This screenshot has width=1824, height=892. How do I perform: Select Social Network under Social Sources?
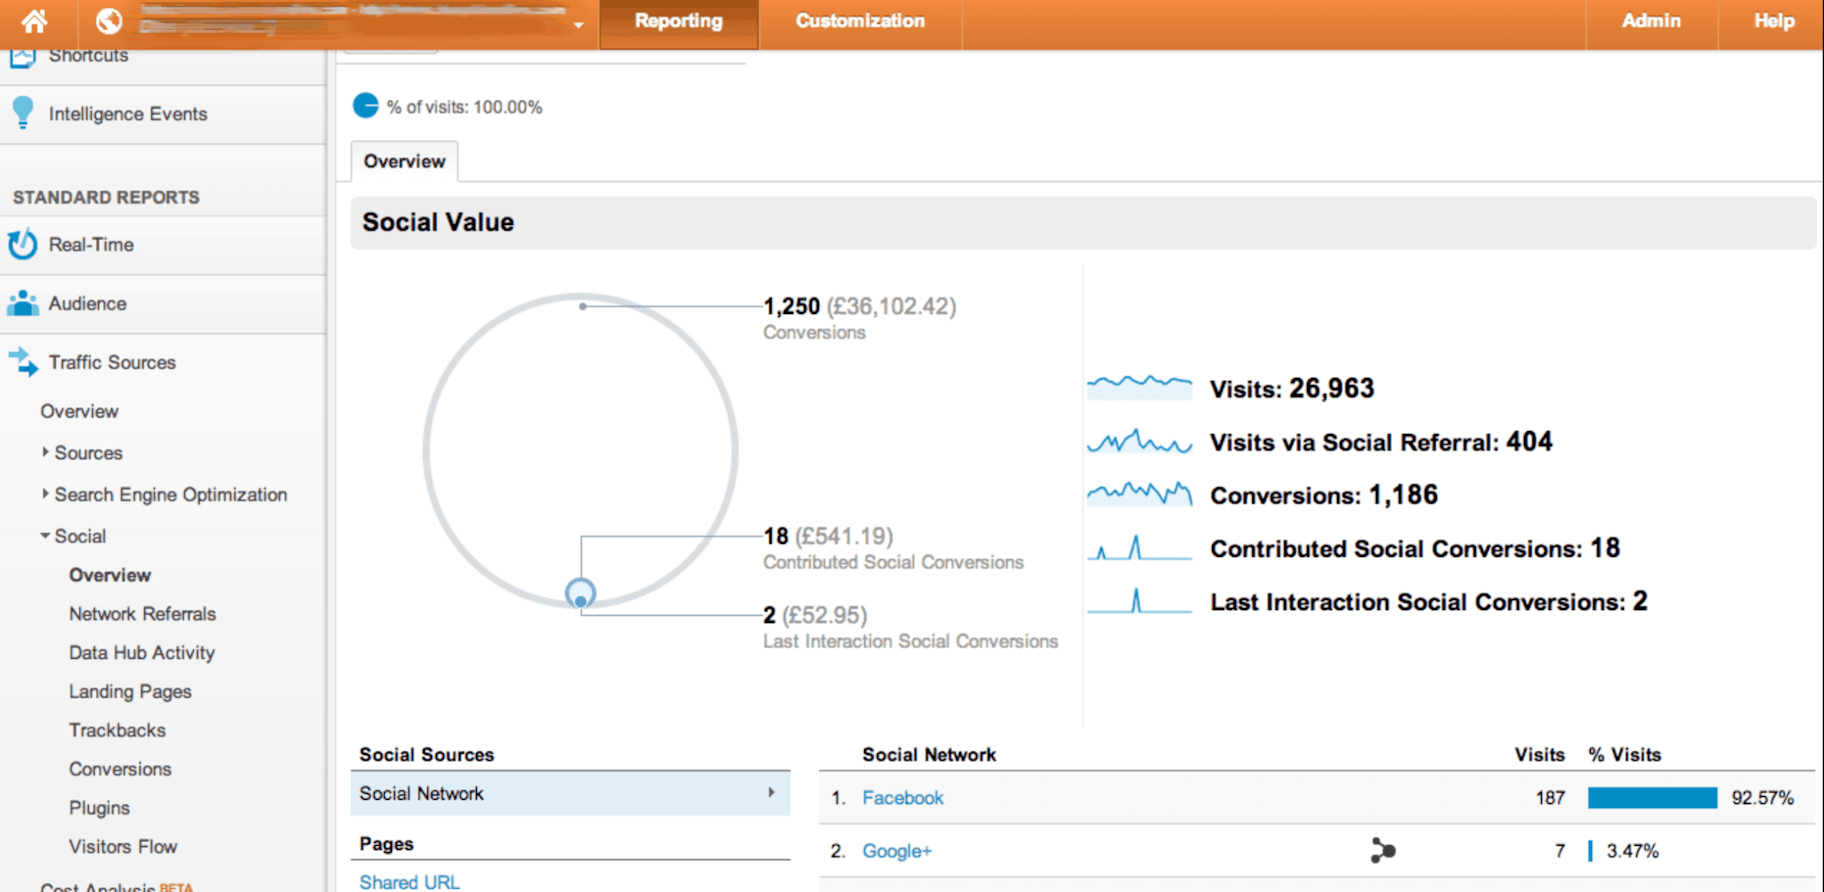569,793
